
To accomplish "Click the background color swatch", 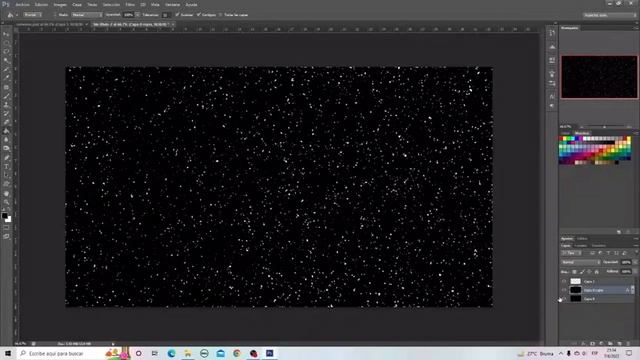I will click(9, 220).
